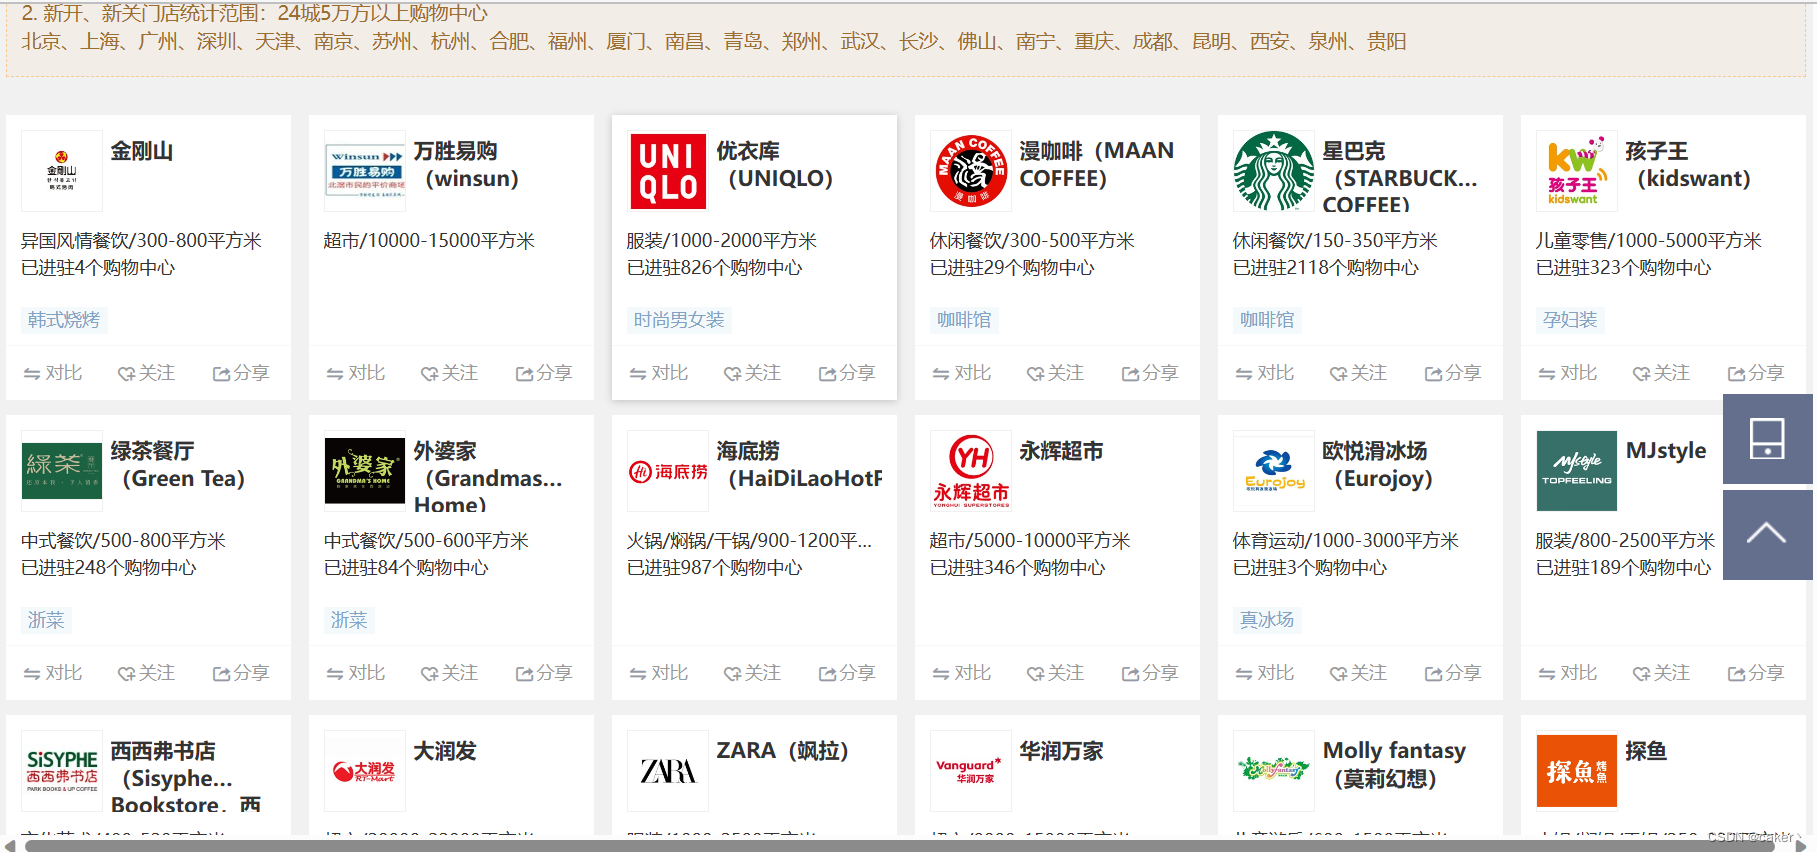Image resolution: width=1817 pixels, height=852 pixels.
Task: Open the 海底捞 logo thumbnail
Action: [668, 471]
